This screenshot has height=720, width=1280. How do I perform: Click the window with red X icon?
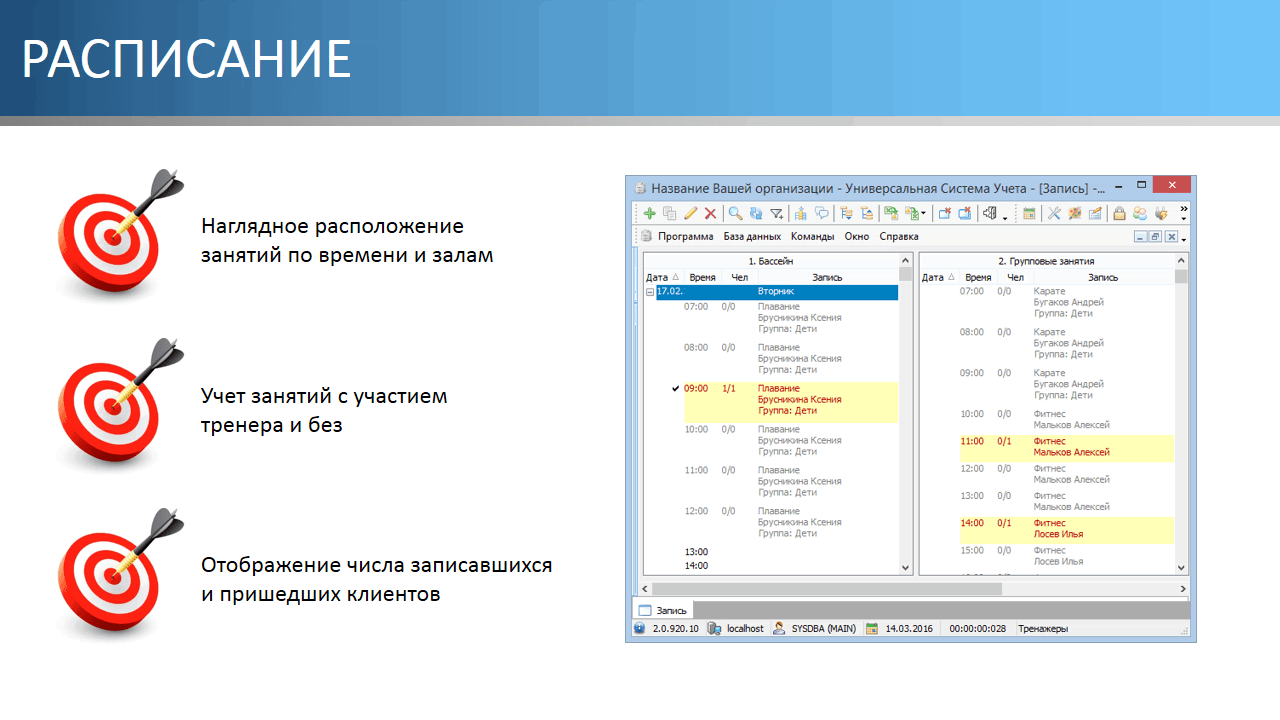click(x=966, y=213)
